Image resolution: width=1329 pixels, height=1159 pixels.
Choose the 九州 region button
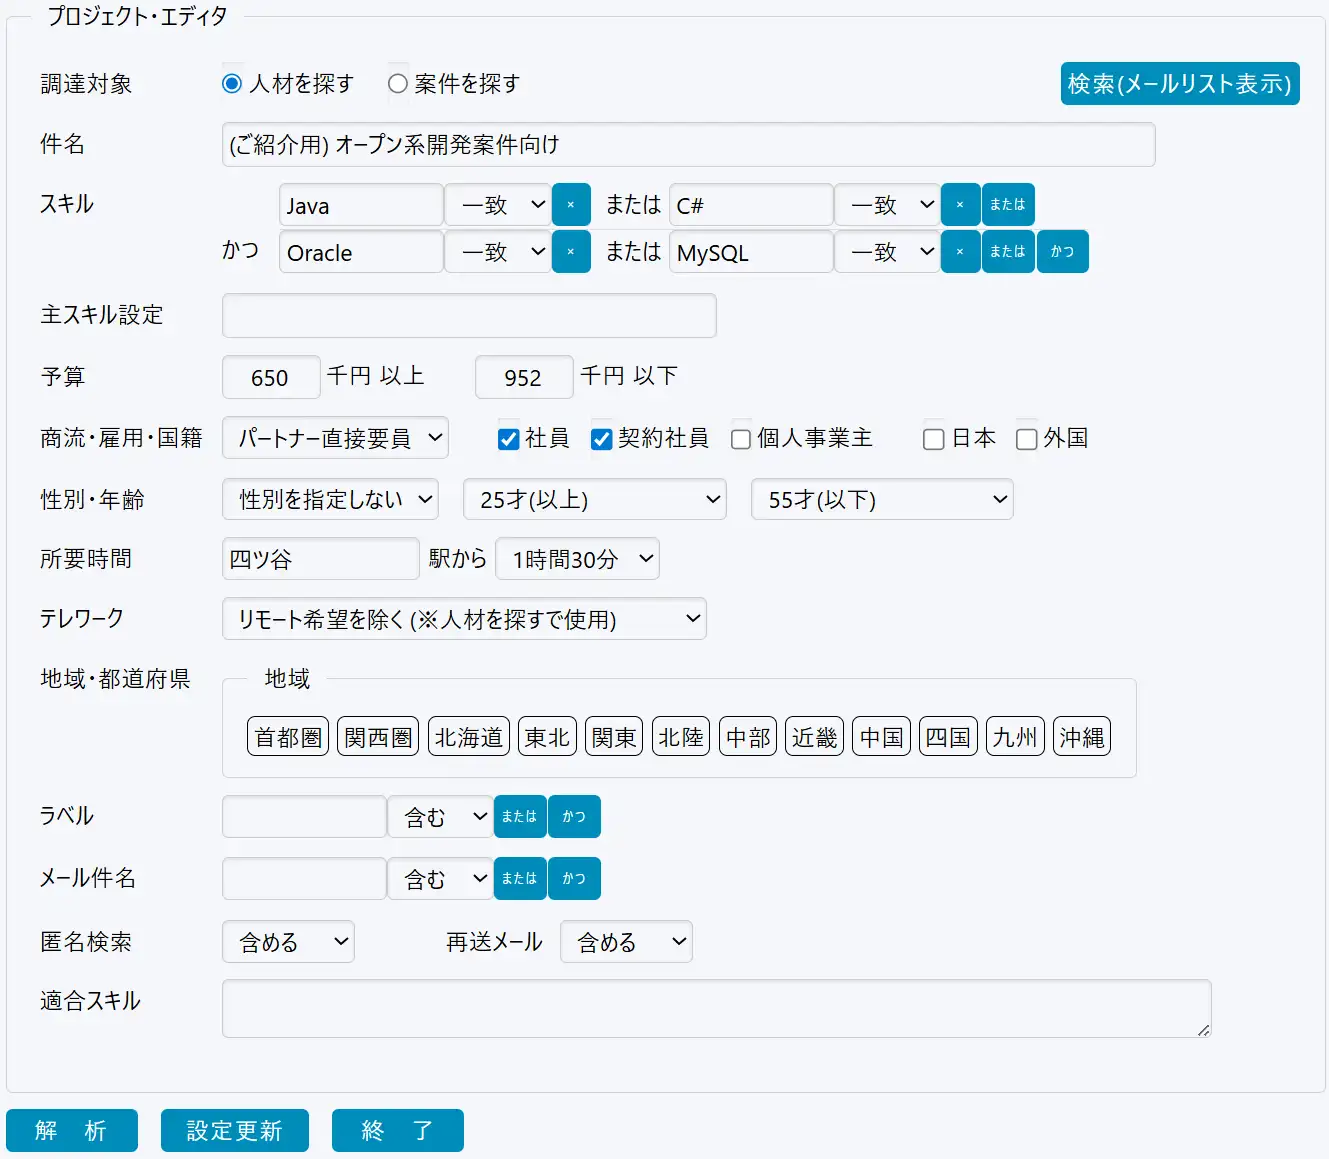1015,737
